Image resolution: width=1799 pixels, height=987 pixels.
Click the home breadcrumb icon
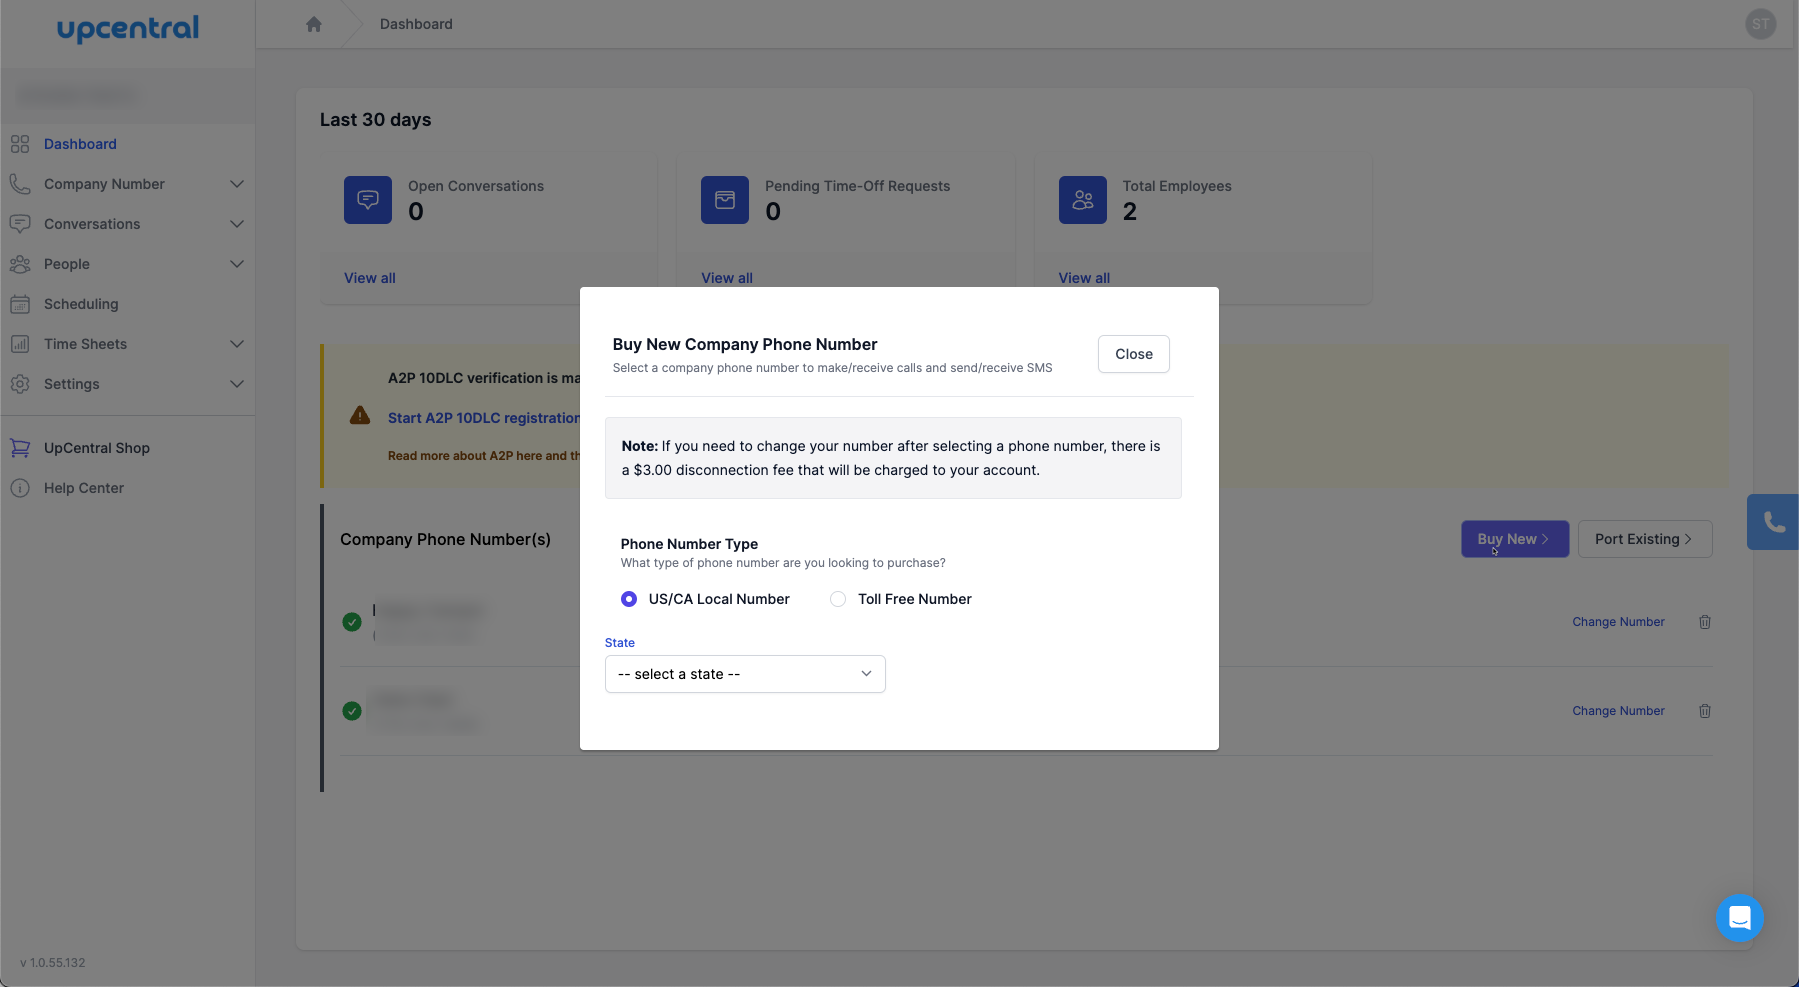(x=314, y=23)
